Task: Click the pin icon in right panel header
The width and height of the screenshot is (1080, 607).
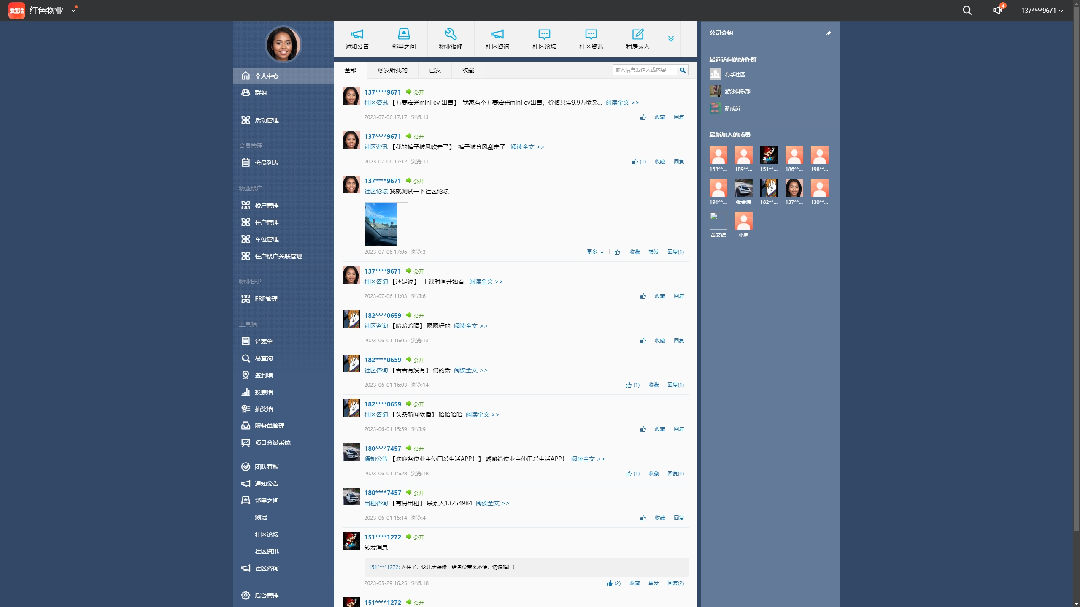Action: pyautogui.click(x=827, y=33)
